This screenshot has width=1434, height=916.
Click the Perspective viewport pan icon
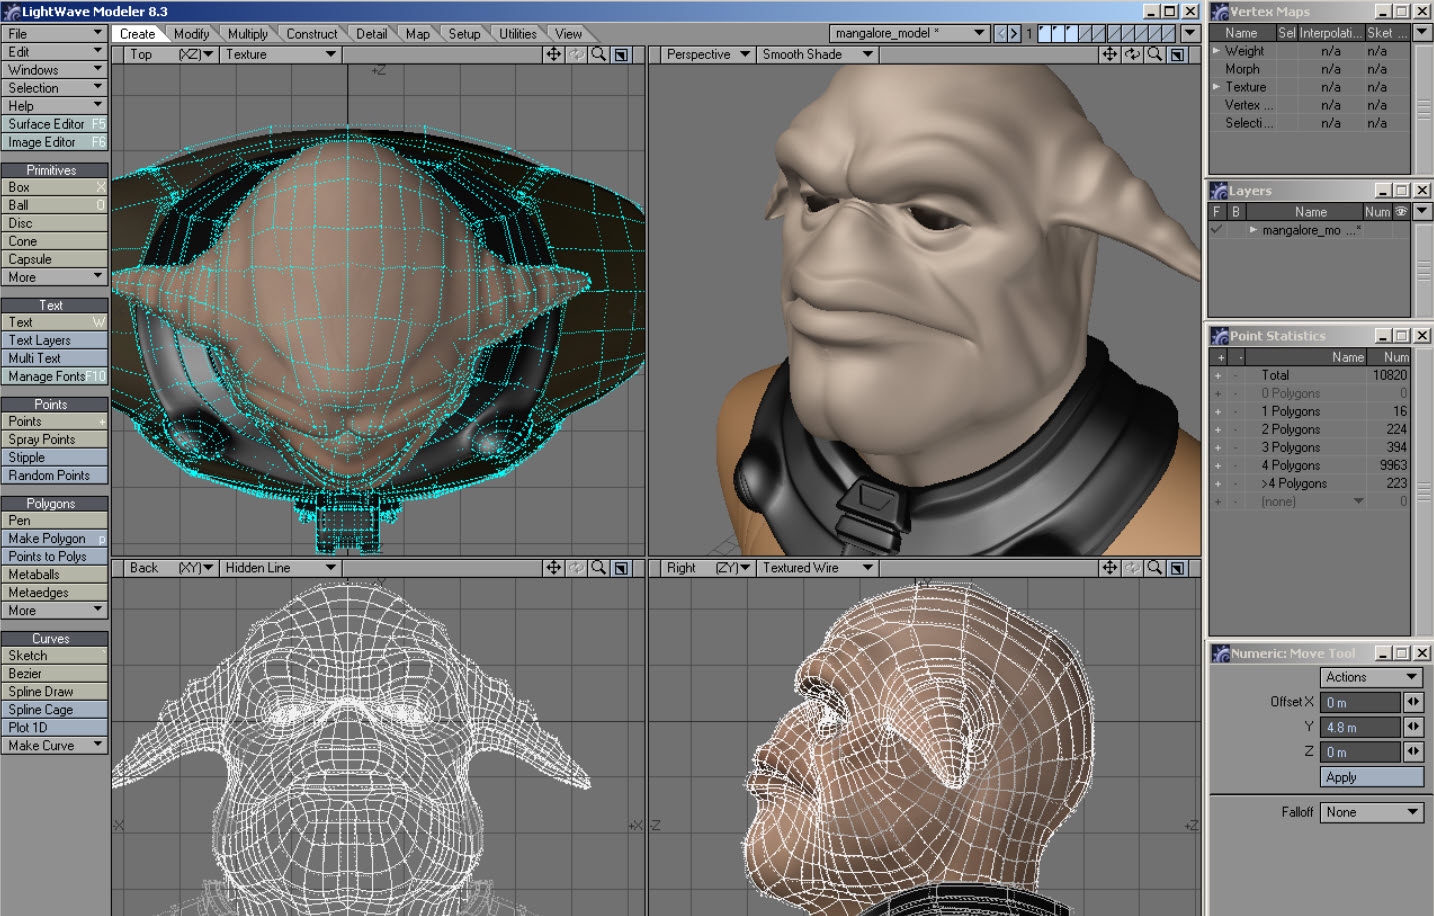tap(1110, 54)
